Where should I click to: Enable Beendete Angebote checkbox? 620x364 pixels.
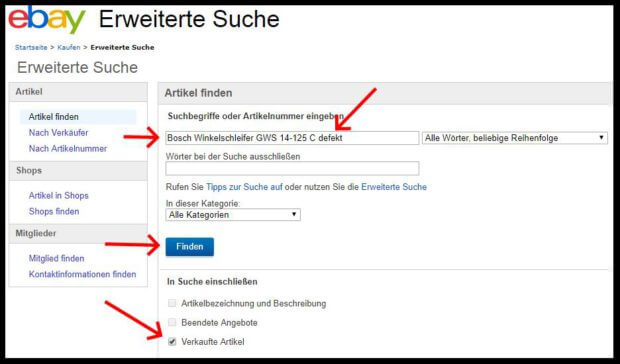(172, 323)
